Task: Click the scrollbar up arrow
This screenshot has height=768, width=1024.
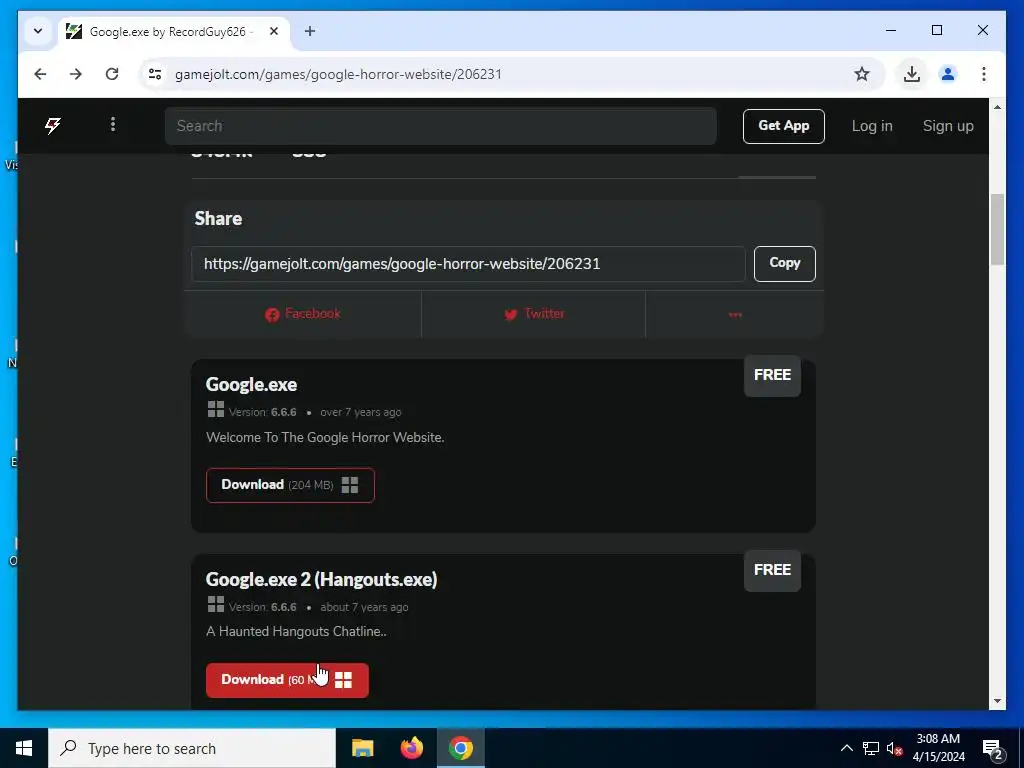Action: [x=997, y=106]
